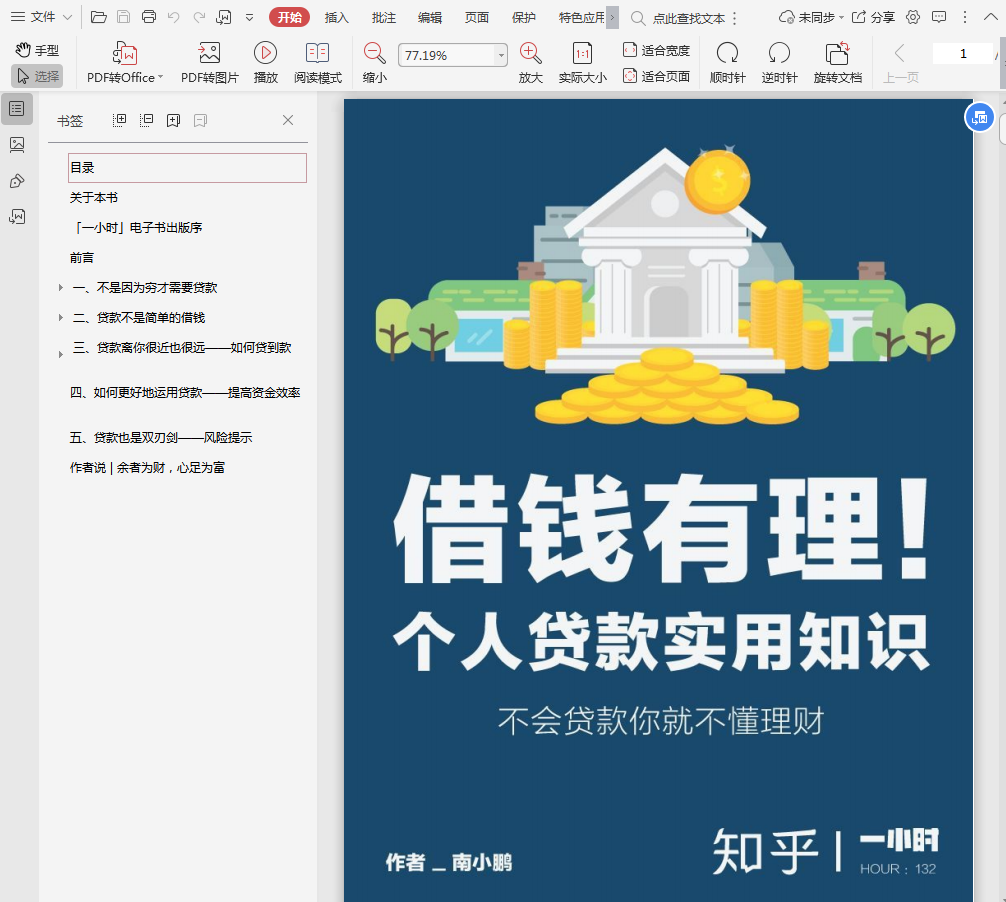This screenshot has width=1006, height=902.
Task: Open the 特色应用 tab
Action: click(581, 18)
